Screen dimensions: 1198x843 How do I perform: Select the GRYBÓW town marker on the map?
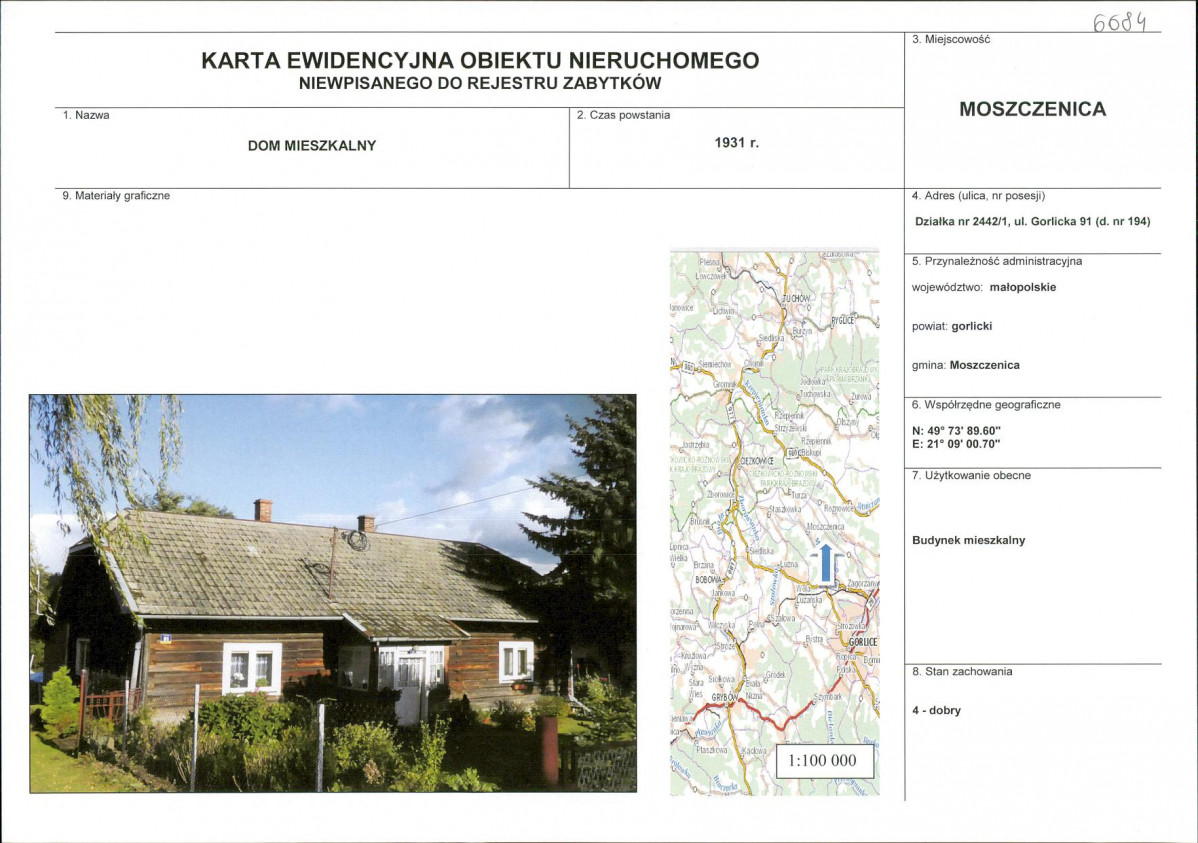point(726,697)
